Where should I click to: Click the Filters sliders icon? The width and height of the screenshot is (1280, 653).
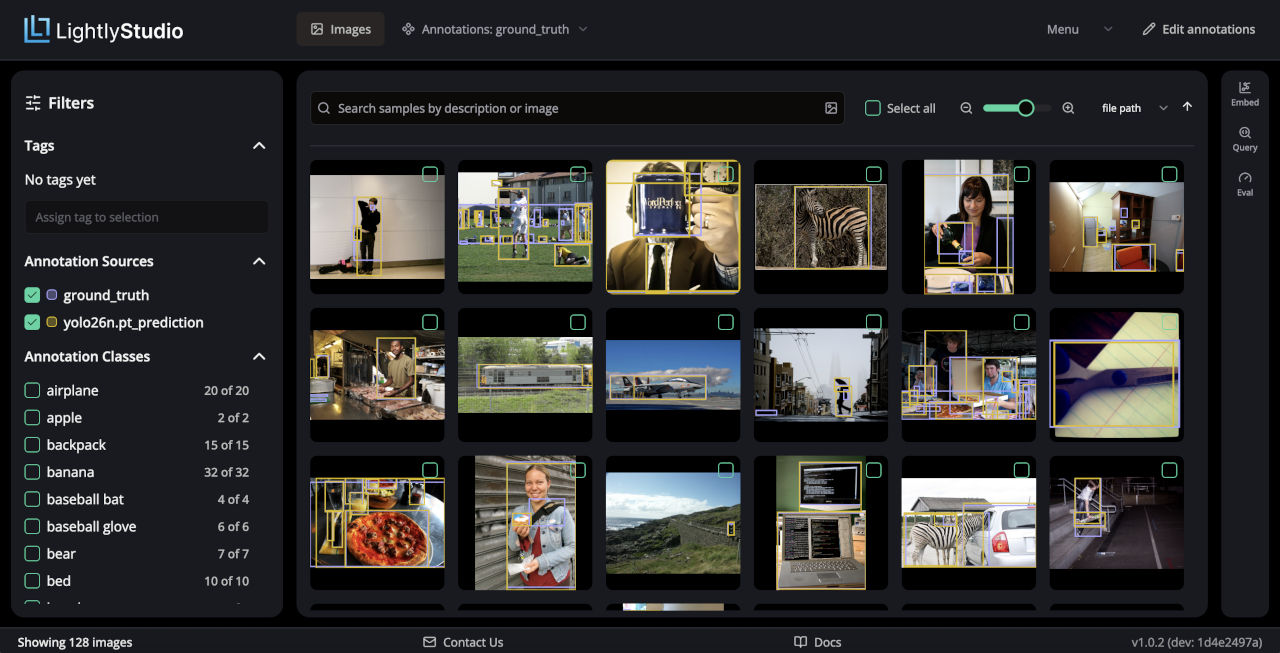click(x=33, y=102)
